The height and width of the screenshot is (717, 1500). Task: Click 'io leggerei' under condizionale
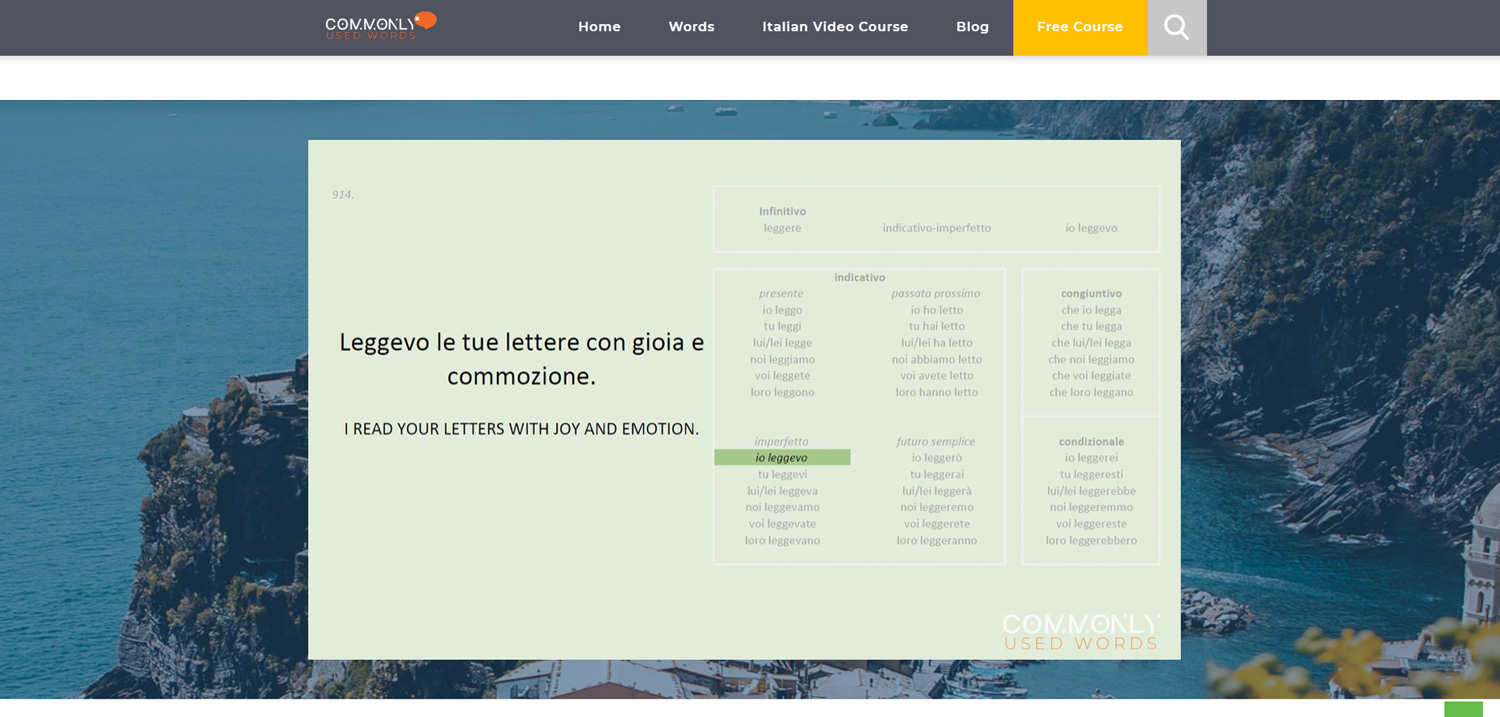[1091, 458]
